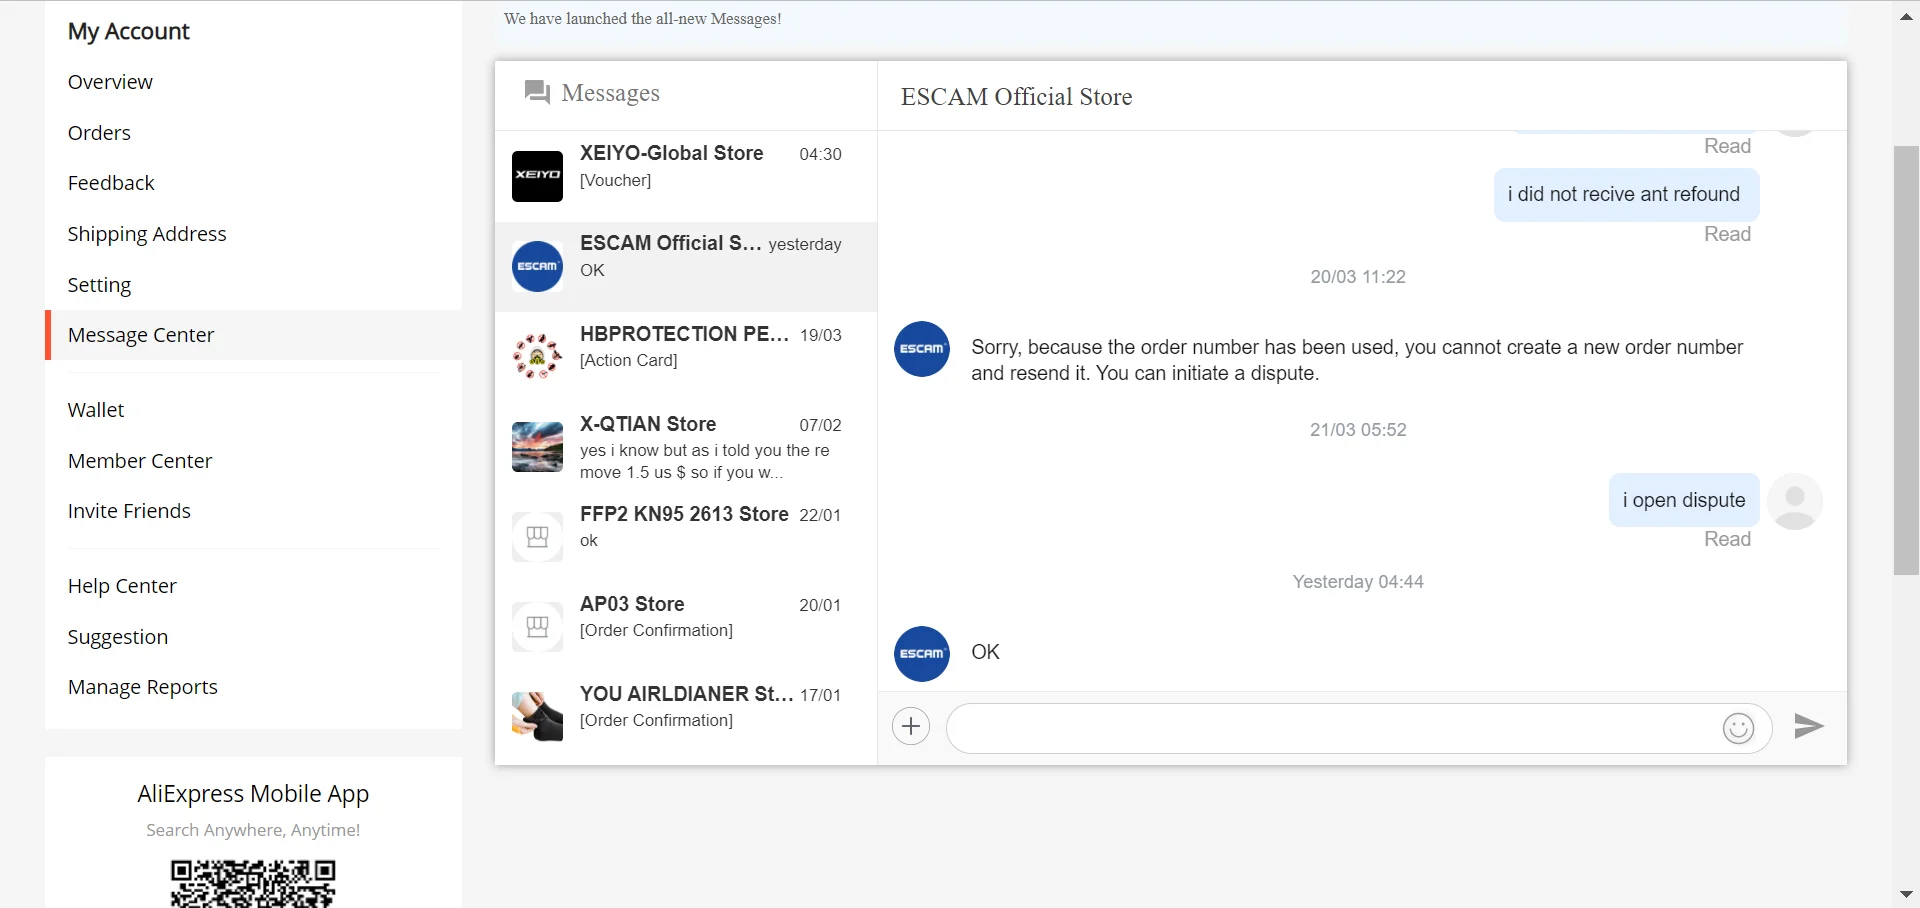Click the plus attachment icon
Viewport: 1920px width, 908px height.
911,726
